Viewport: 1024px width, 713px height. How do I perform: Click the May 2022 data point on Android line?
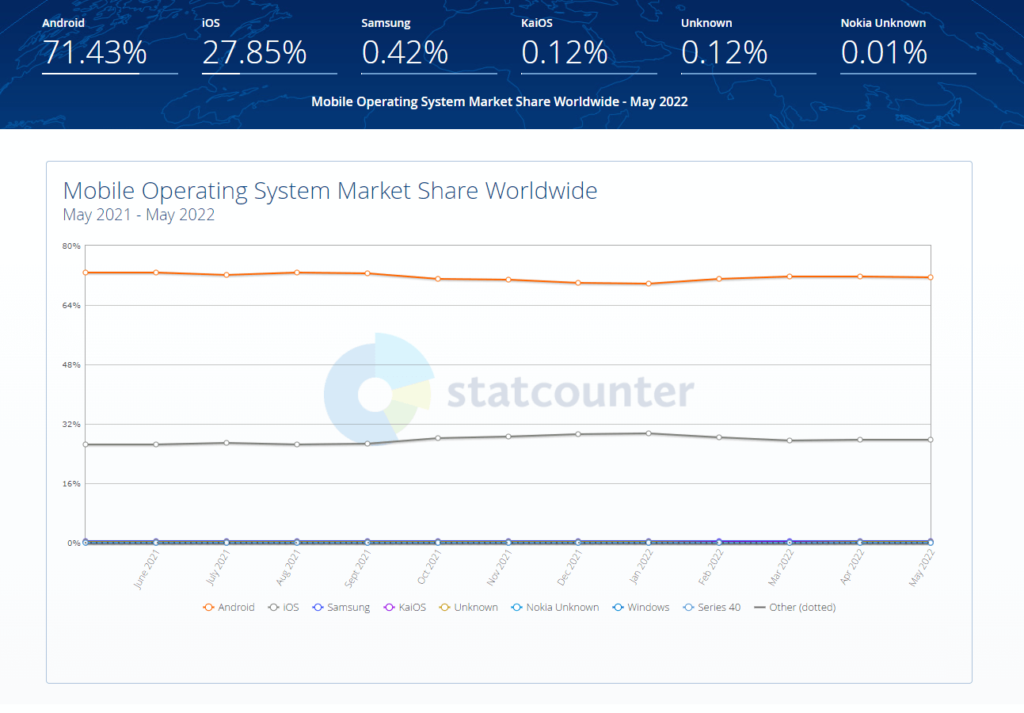pyautogui.click(x=929, y=277)
